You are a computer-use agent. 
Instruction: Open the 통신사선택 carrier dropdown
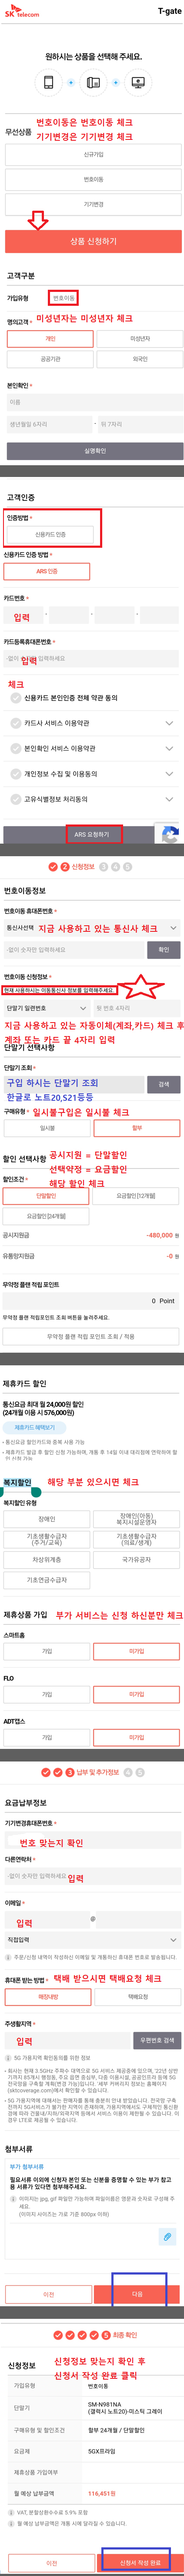click(x=93, y=928)
